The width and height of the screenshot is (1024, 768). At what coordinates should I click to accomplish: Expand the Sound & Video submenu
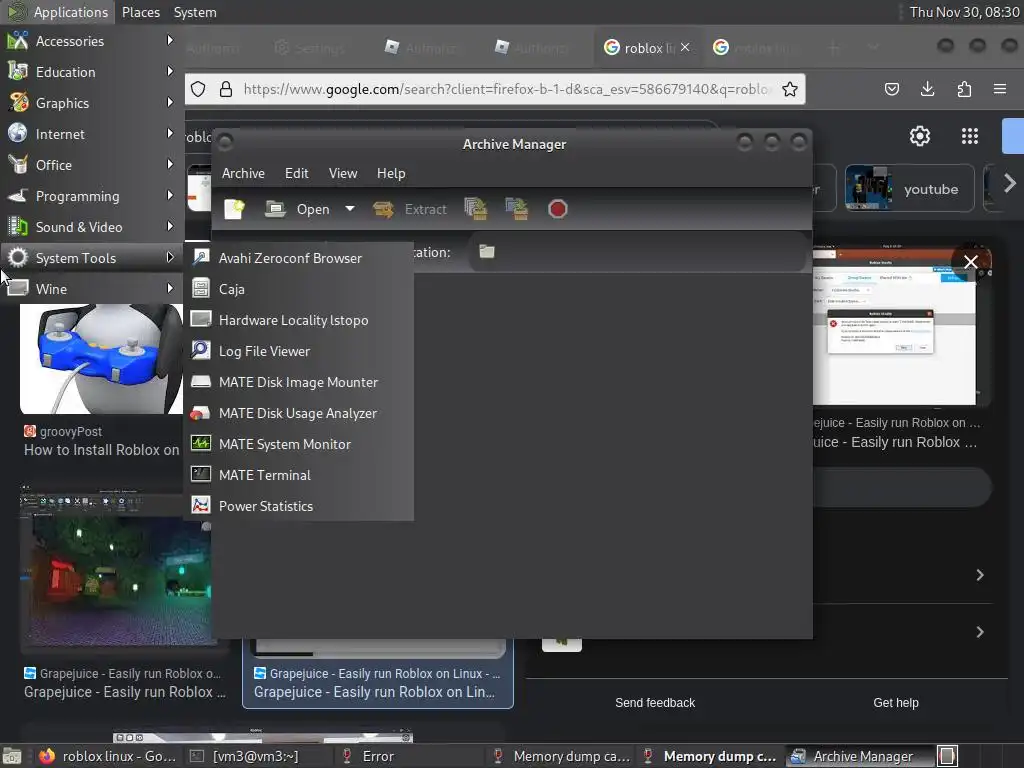(x=91, y=227)
